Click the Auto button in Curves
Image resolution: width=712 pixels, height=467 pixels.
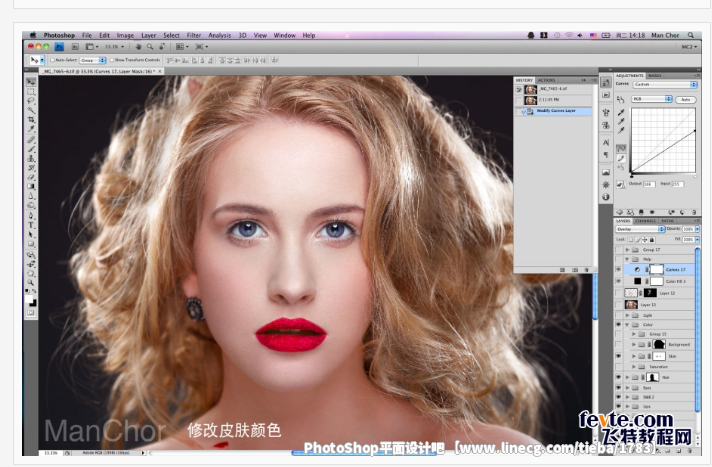(686, 99)
